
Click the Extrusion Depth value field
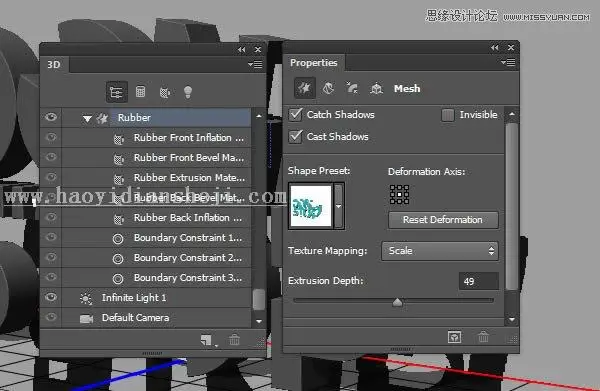[479, 282]
